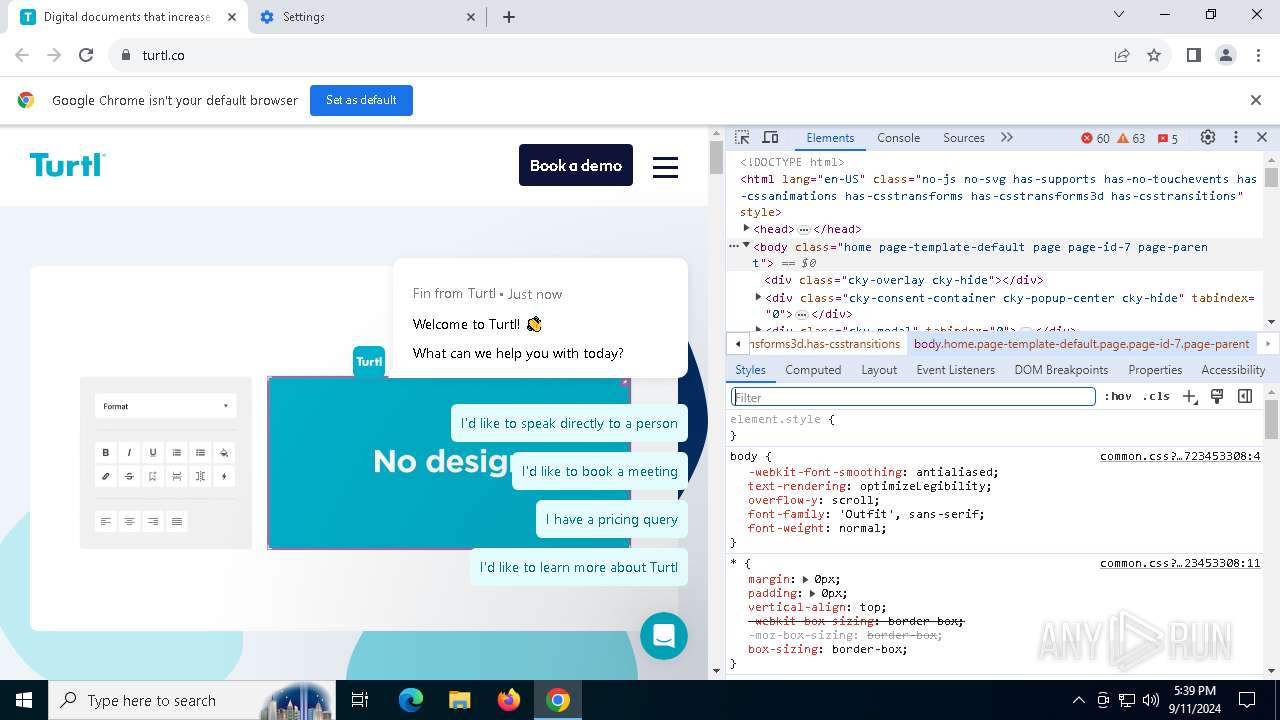Click the Book a demo button
The width and height of the screenshot is (1280, 720).
[576, 165]
